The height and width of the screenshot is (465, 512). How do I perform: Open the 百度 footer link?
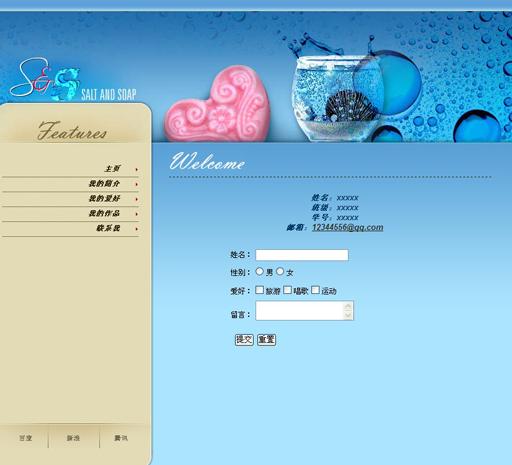point(25,438)
